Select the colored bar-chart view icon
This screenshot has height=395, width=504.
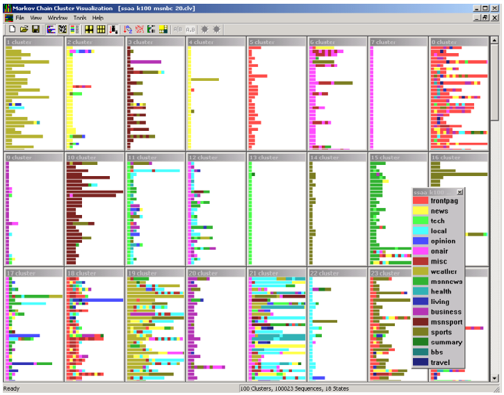[51, 29]
